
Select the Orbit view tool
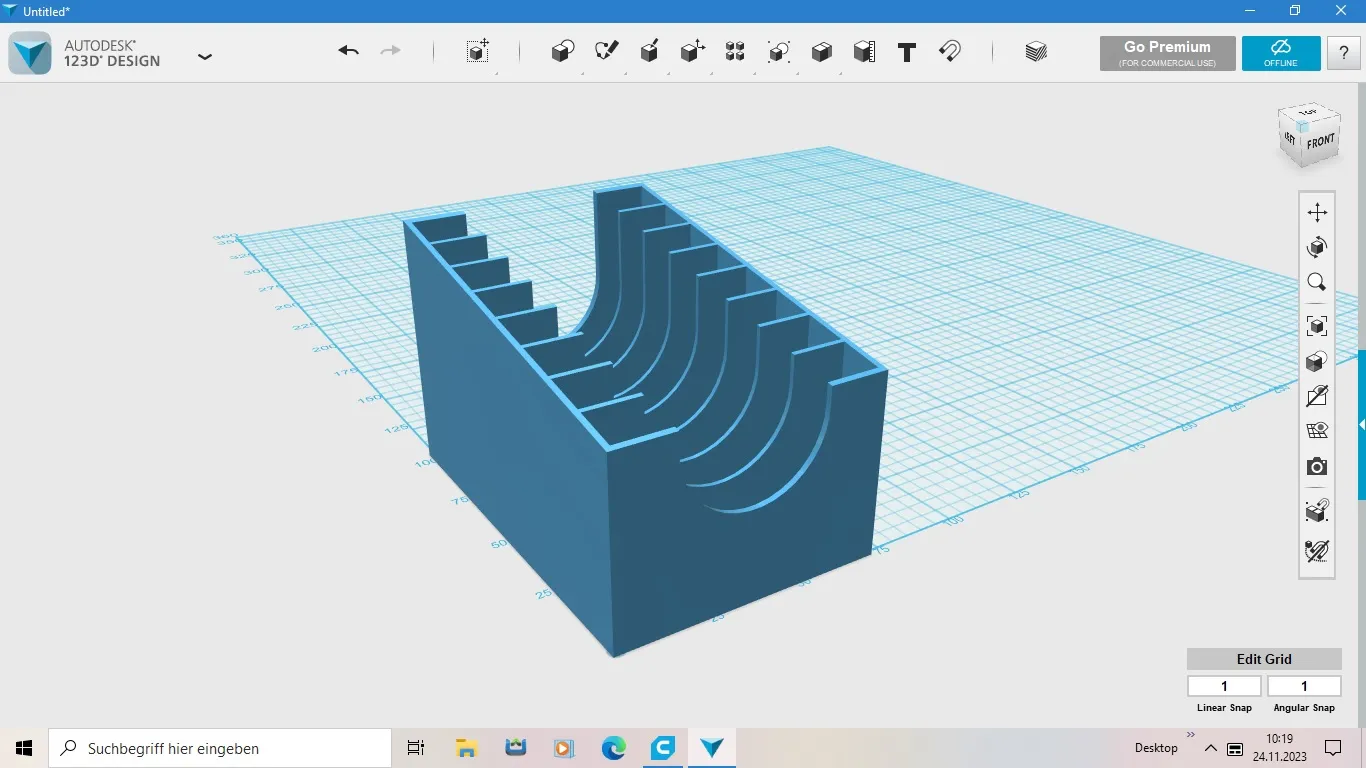click(1317, 247)
